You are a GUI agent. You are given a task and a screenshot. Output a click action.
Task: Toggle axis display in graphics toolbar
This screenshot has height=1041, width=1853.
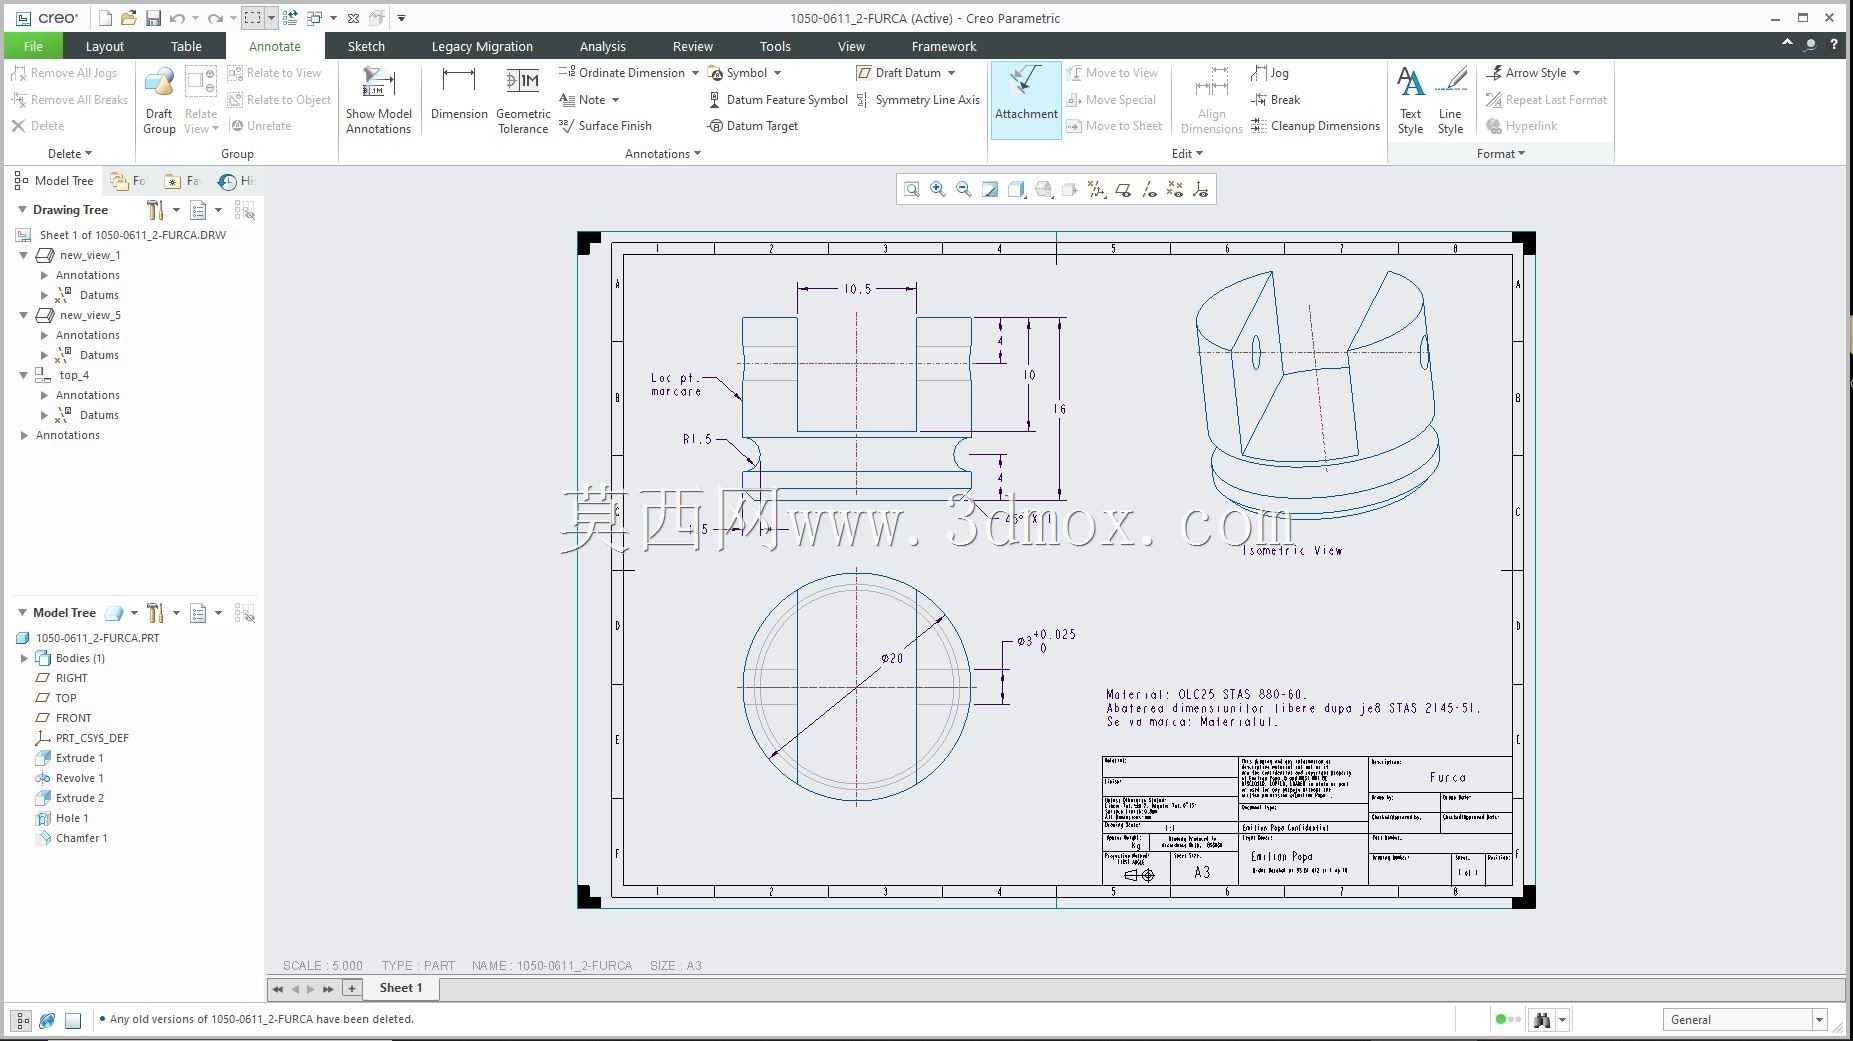[1149, 189]
